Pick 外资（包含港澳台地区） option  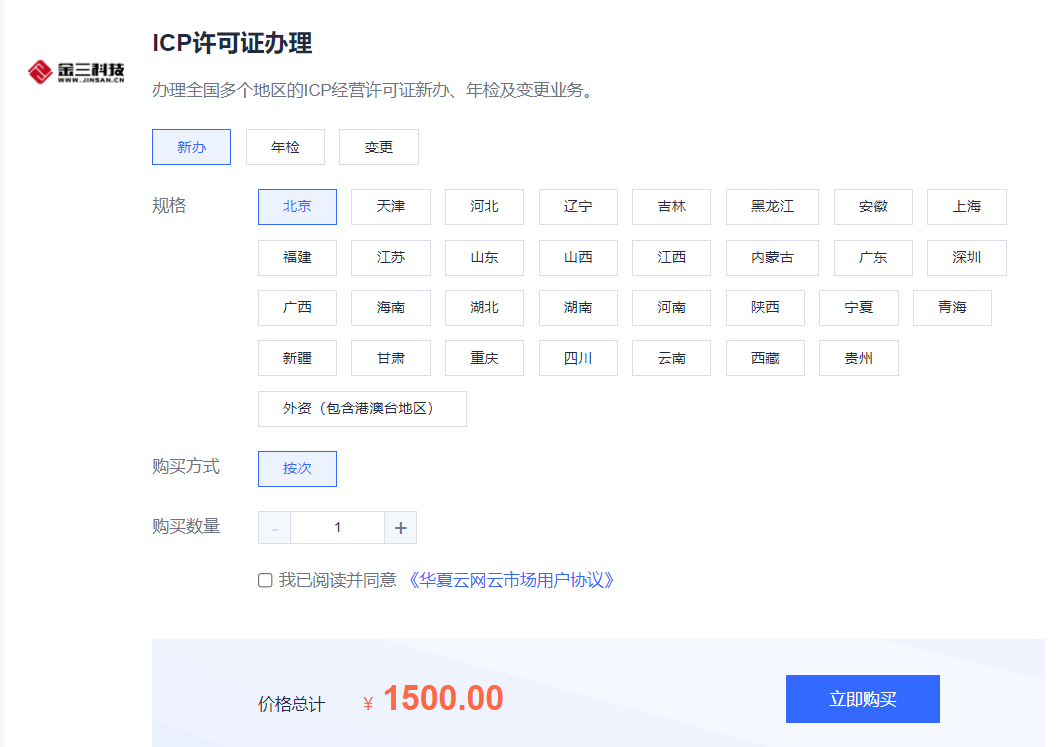[x=362, y=409]
